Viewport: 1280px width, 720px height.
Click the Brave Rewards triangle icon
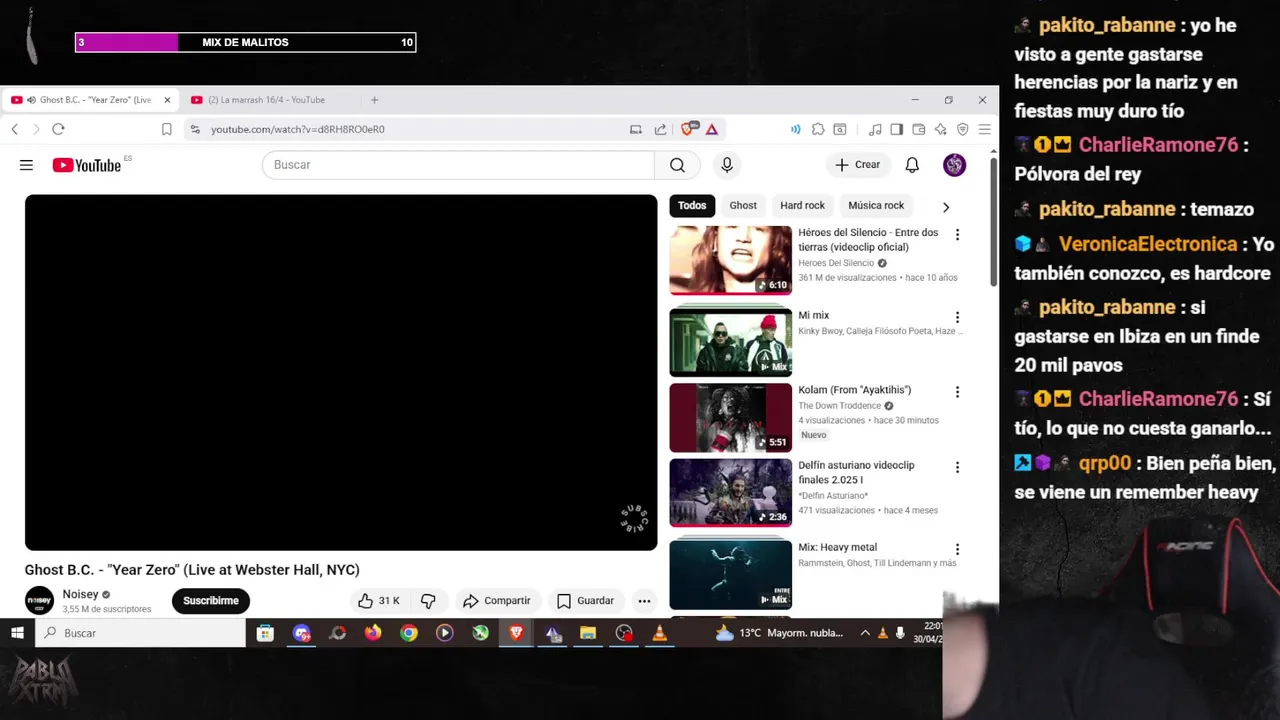712,129
